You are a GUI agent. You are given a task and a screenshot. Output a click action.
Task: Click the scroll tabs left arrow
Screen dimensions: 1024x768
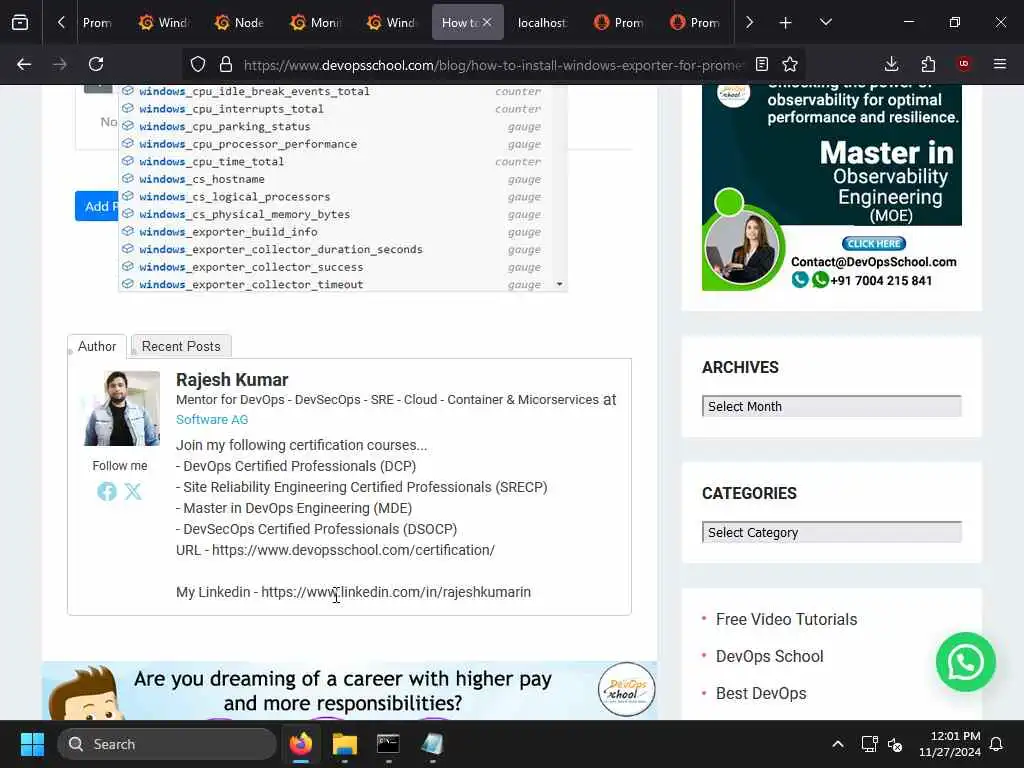click(x=61, y=22)
